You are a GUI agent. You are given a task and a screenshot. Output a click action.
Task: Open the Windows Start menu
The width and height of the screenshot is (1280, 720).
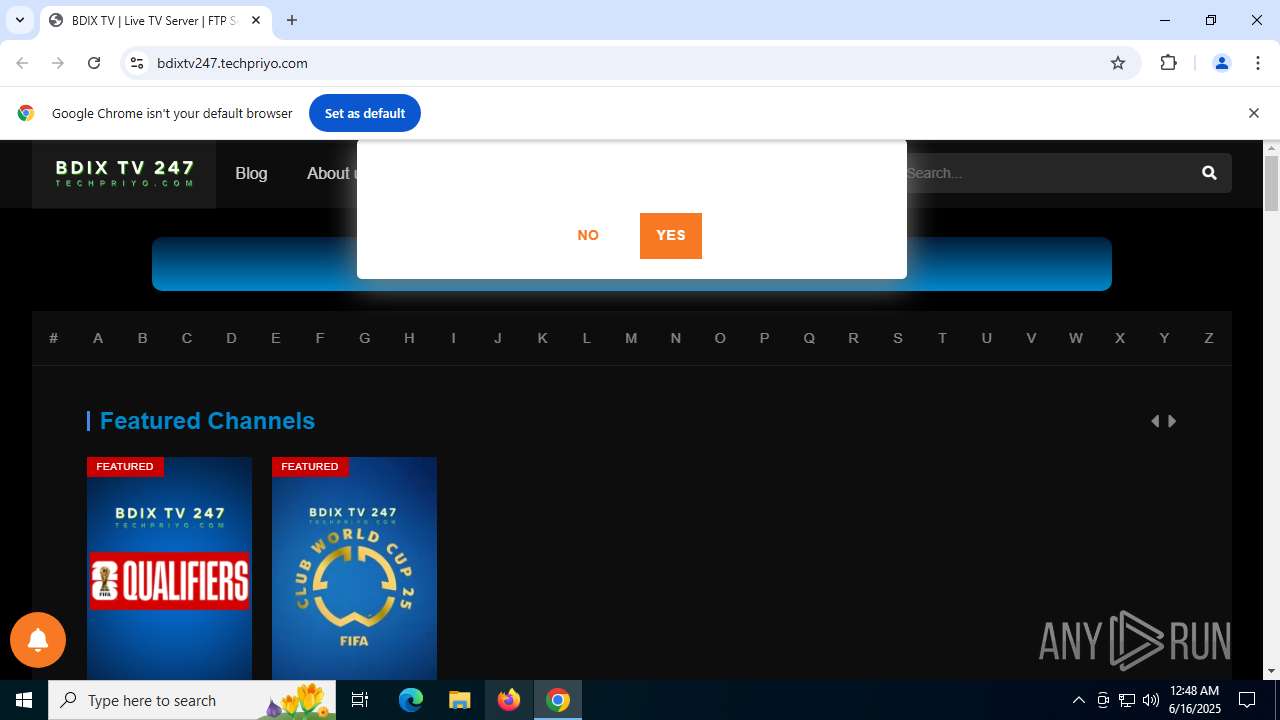pyautogui.click(x=24, y=700)
